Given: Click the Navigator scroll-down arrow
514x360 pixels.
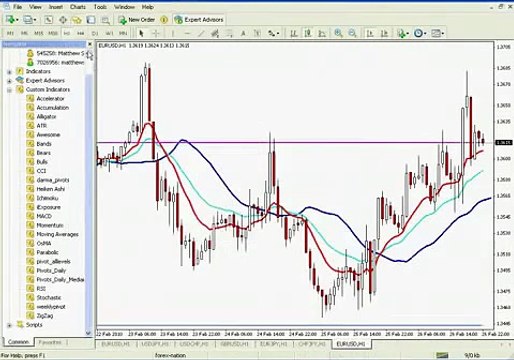Looking at the screenshot, I should point(88,332).
